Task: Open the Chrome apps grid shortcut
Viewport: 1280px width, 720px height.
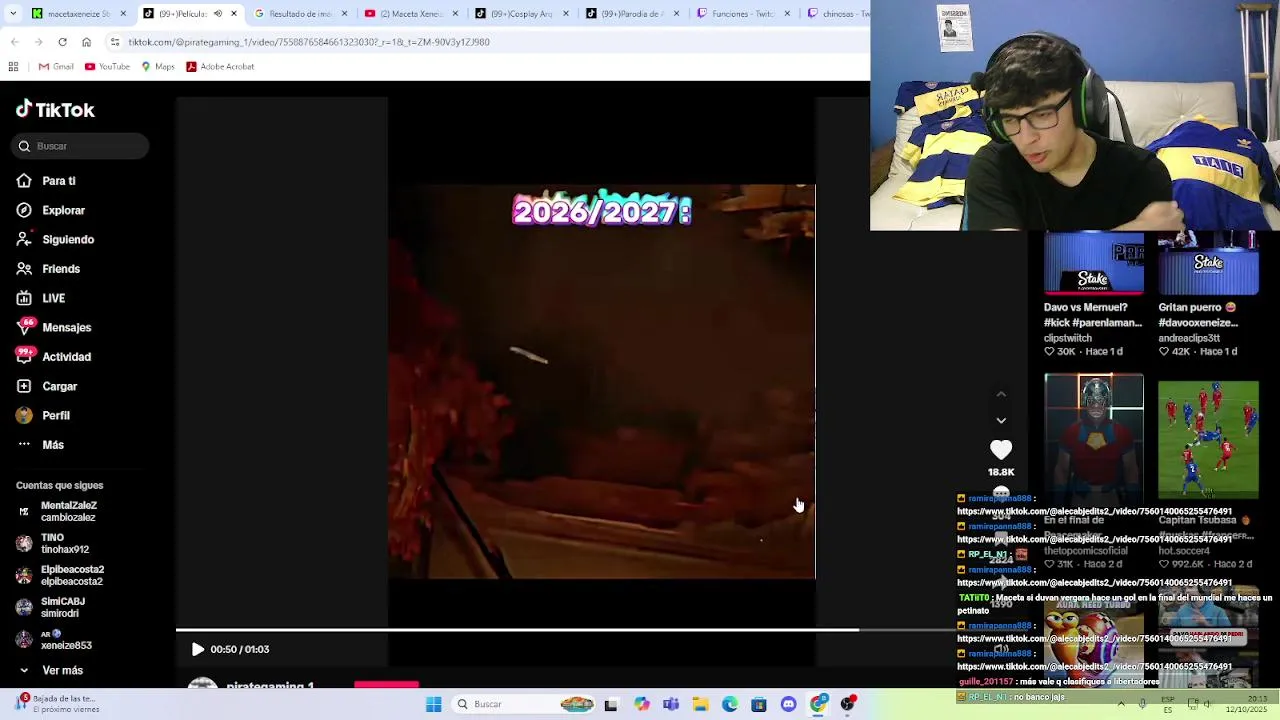Action: (13, 67)
